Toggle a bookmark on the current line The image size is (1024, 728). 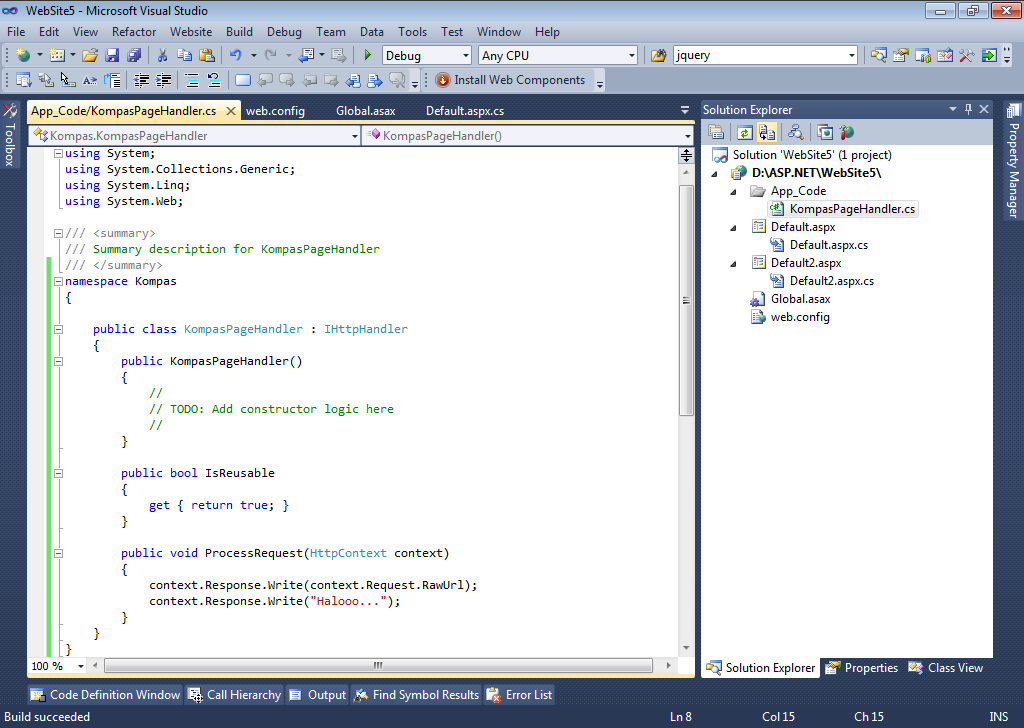243,80
